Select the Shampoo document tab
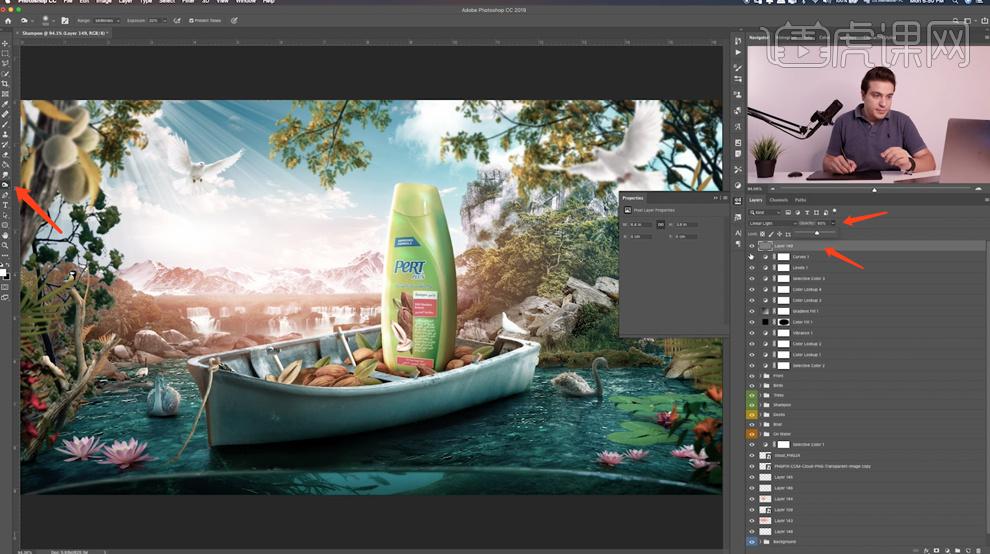990x554 pixels. pyautogui.click(x=64, y=33)
